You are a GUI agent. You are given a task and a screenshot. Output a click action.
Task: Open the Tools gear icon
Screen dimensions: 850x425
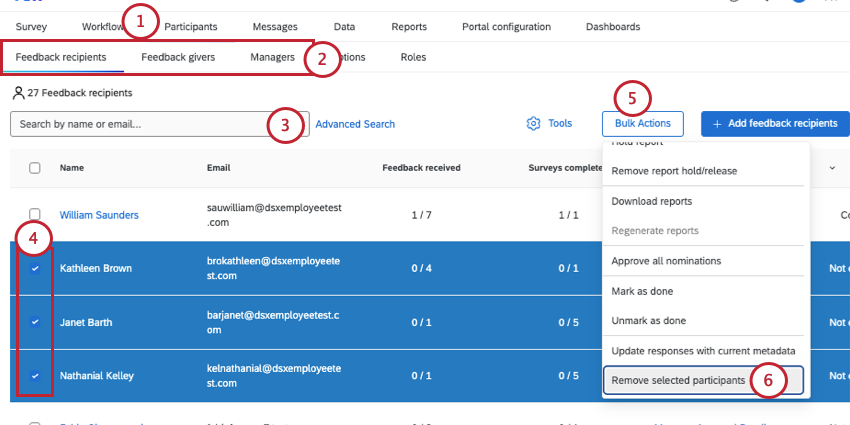[533, 124]
